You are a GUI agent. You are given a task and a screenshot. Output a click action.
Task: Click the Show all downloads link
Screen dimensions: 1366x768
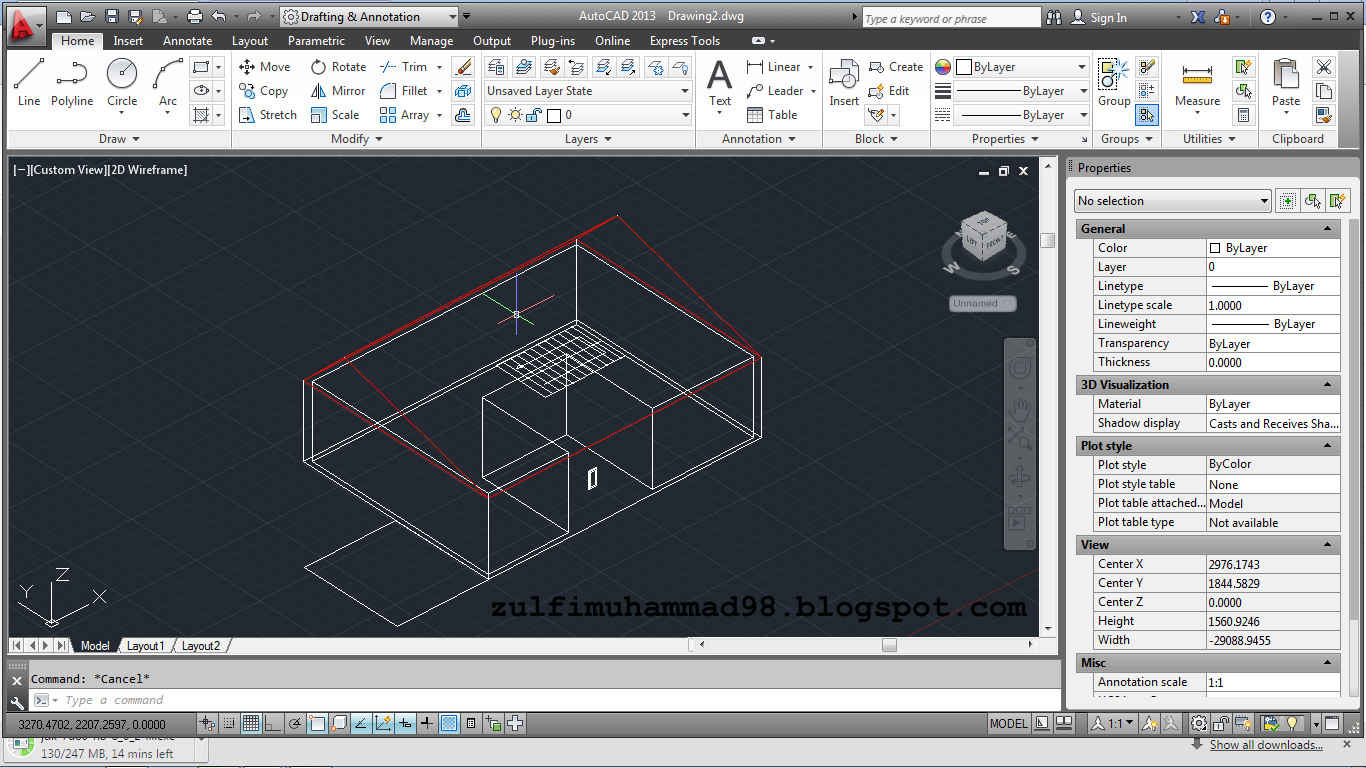1266,744
